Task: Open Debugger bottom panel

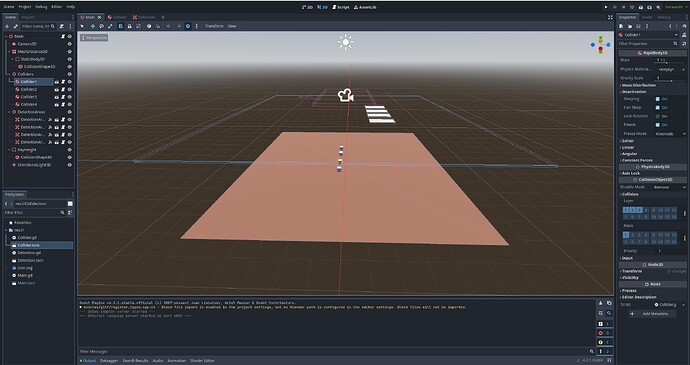Action: (x=109, y=361)
